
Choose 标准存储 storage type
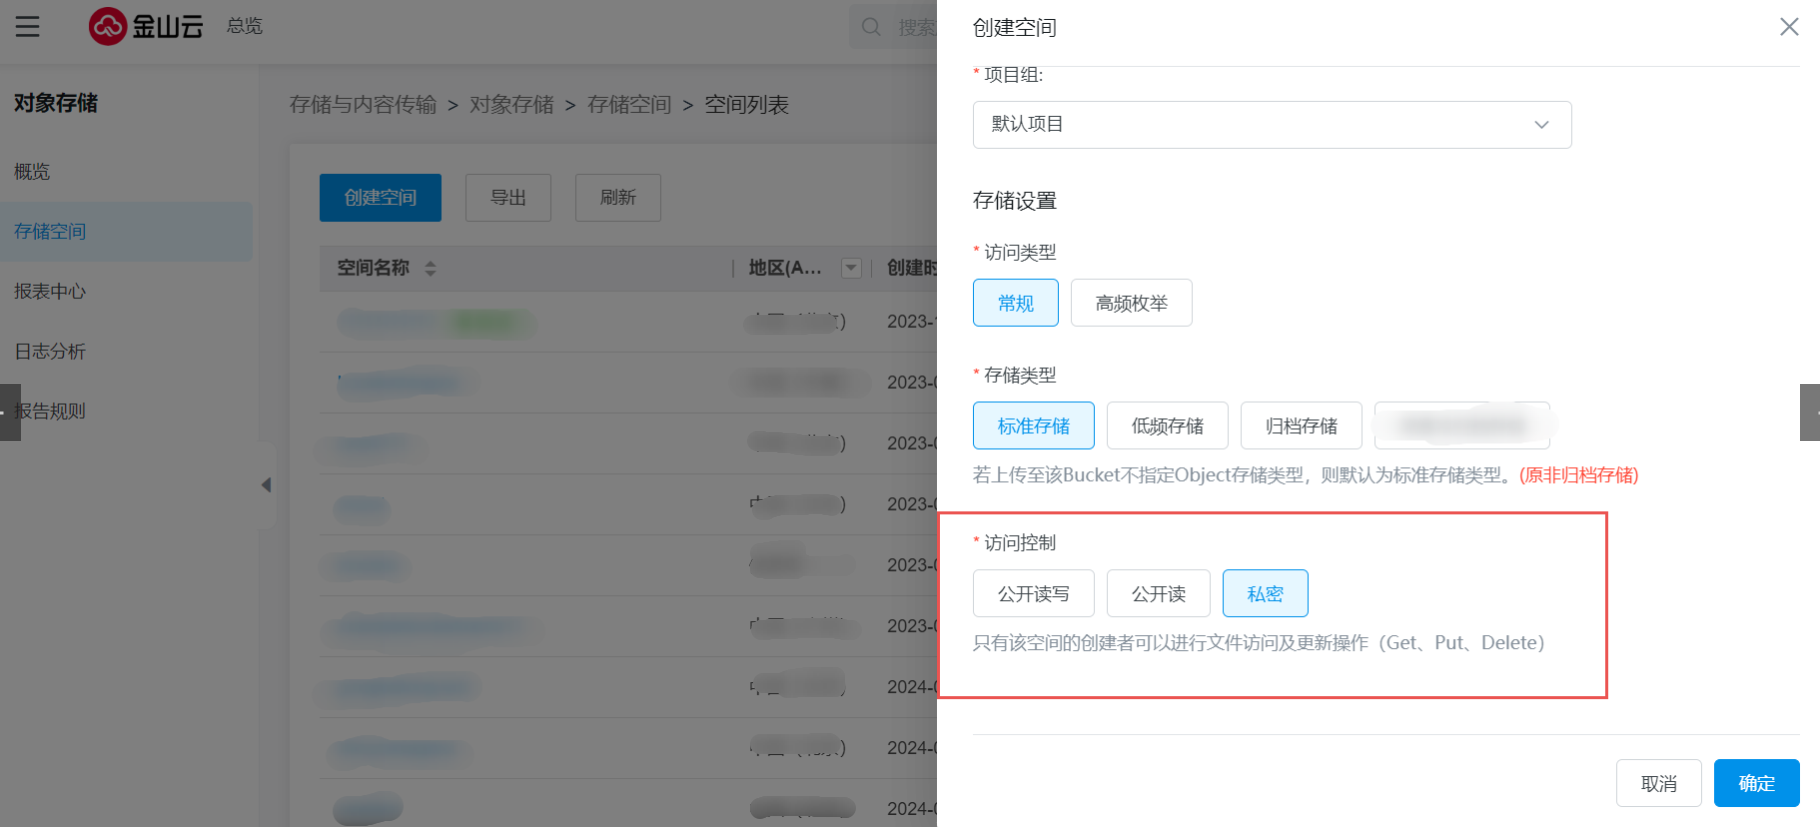pos(1034,426)
